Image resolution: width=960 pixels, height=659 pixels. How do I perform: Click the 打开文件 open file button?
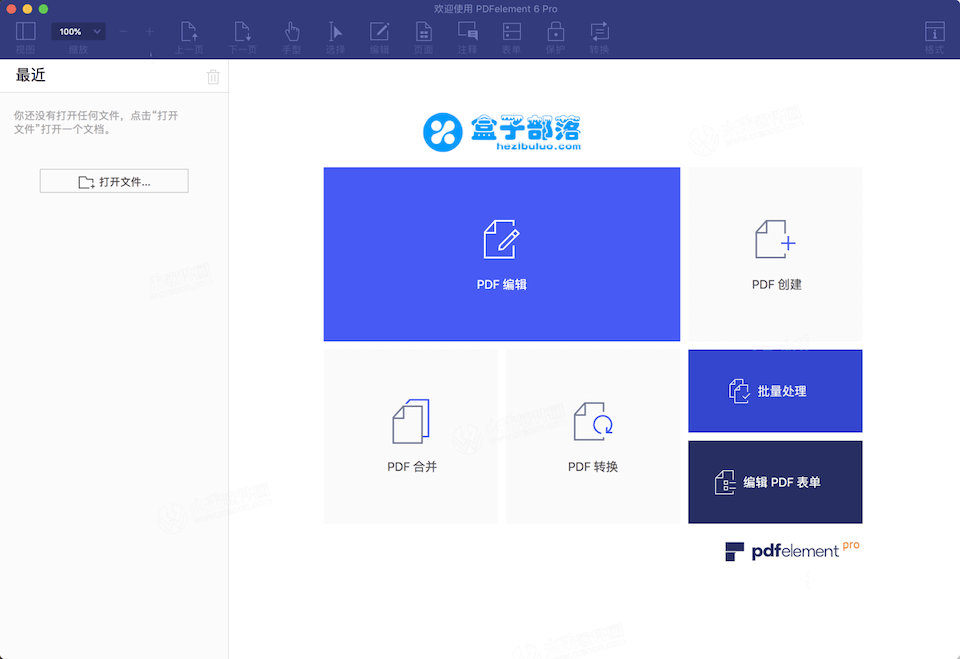click(113, 180)
